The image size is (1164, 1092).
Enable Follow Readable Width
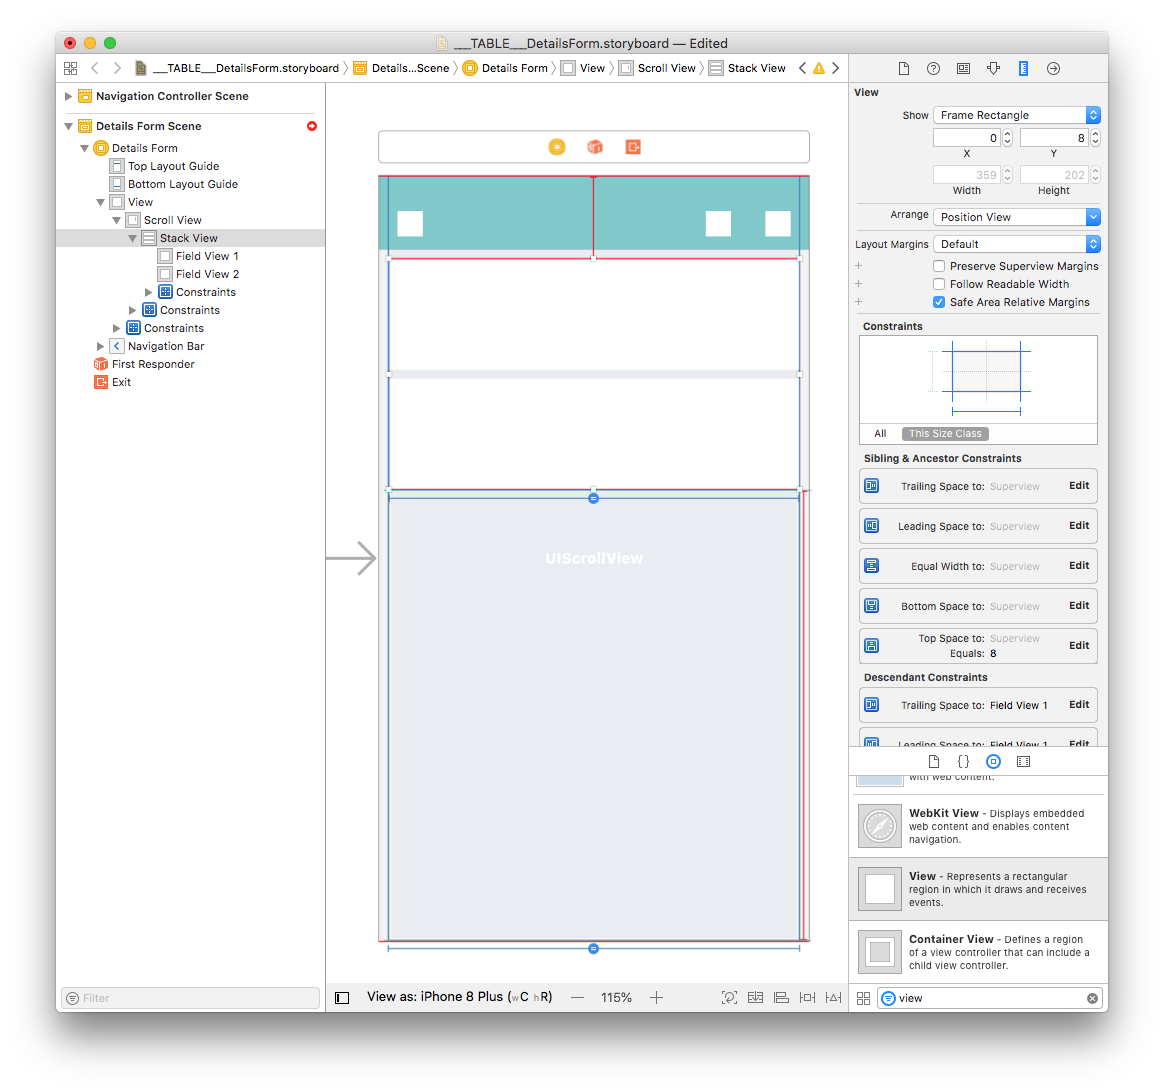pyautogui.click(x=939, y=284)
